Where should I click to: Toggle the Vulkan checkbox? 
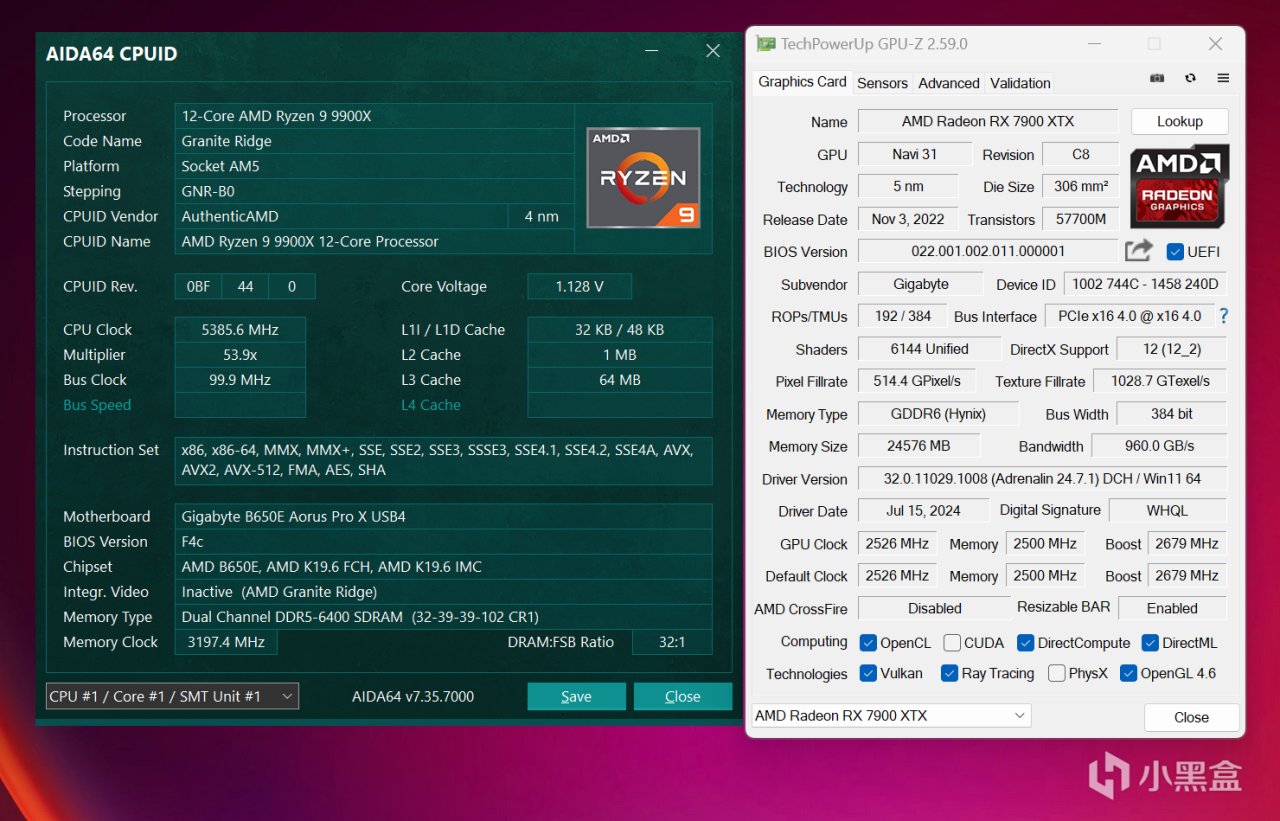tap(867, 673)
